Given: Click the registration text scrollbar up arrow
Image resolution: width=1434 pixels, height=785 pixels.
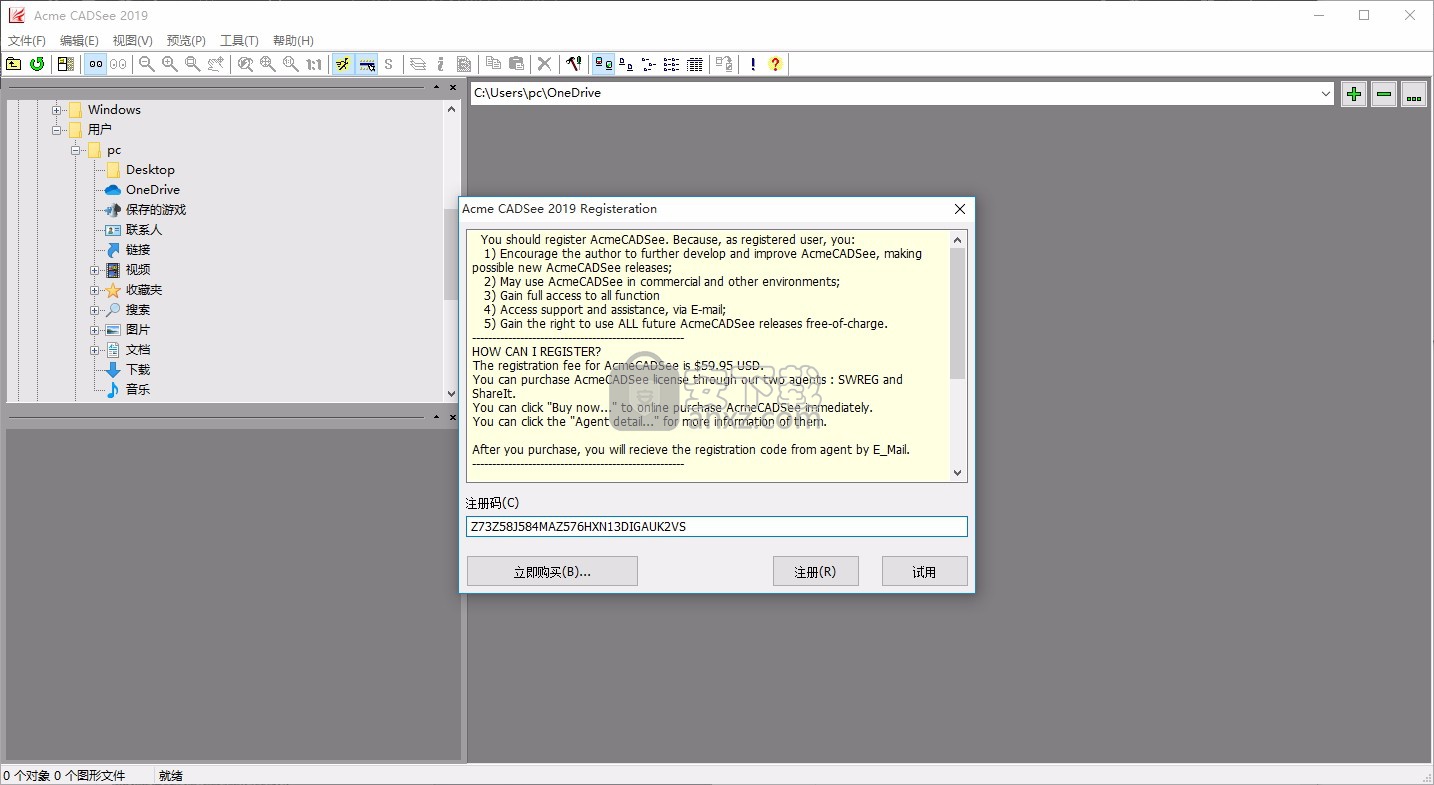Looking at the screenshot, I should click(x=958, y=240).
